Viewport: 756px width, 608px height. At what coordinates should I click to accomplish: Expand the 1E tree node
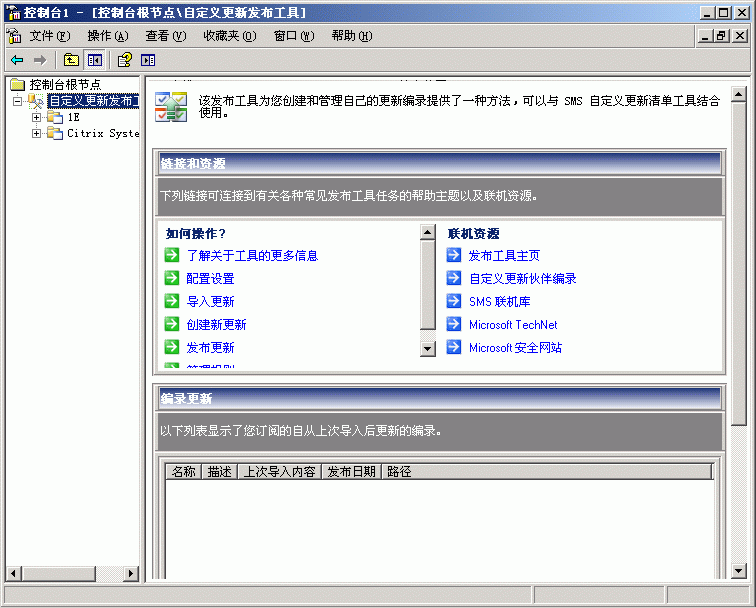[x=37, y=117]
